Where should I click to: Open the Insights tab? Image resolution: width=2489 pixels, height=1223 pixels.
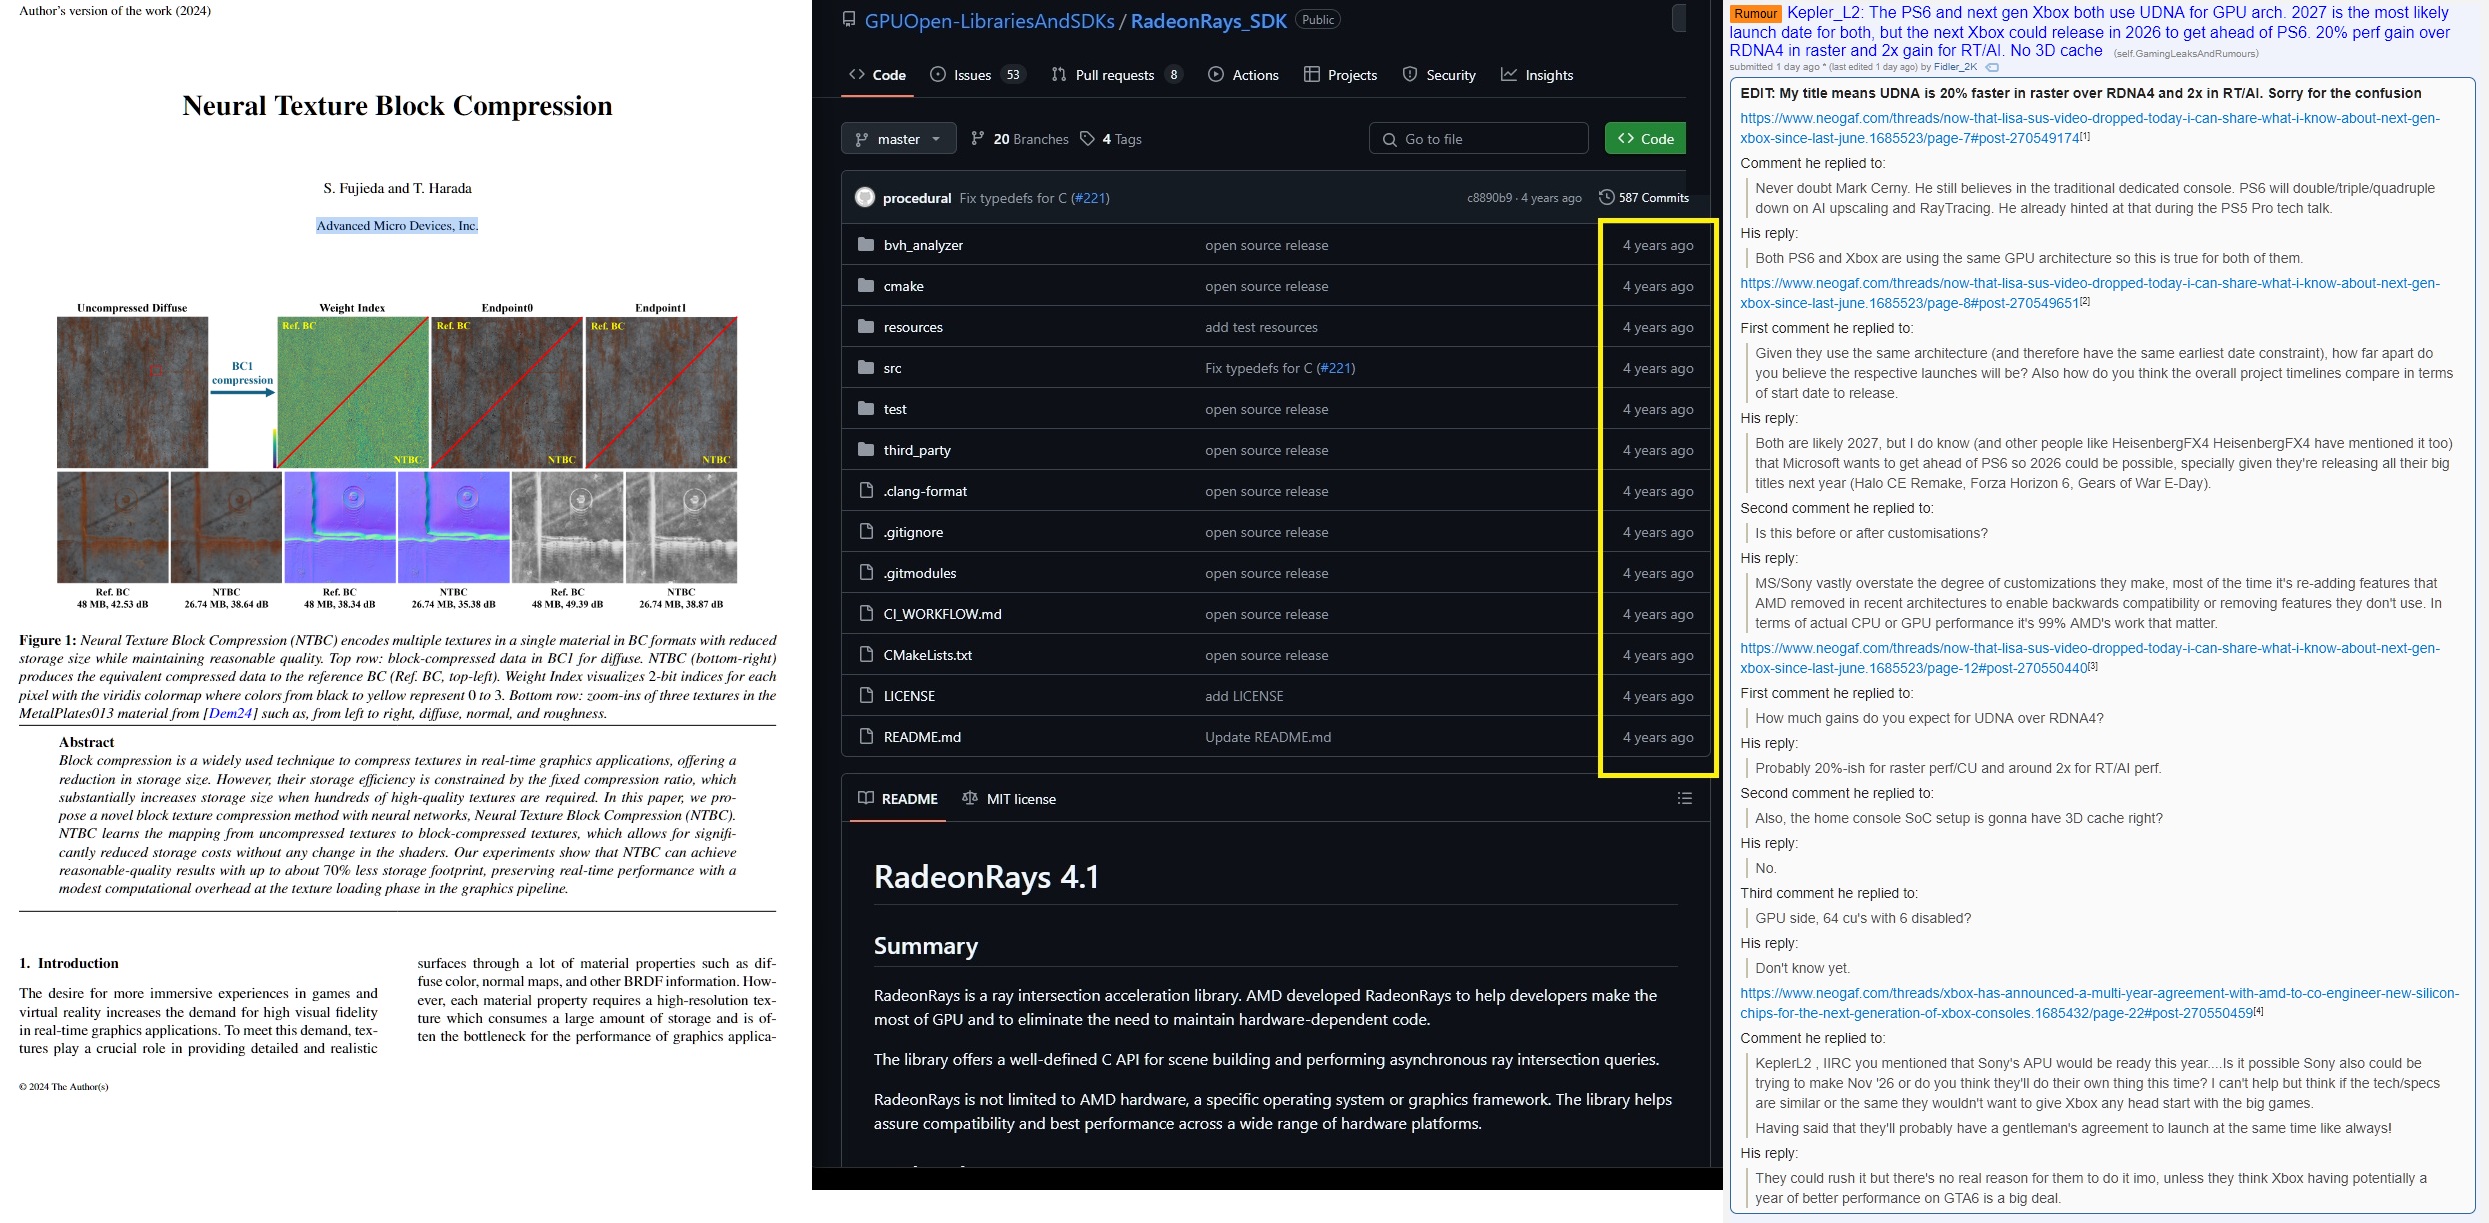coord(1537,75)
